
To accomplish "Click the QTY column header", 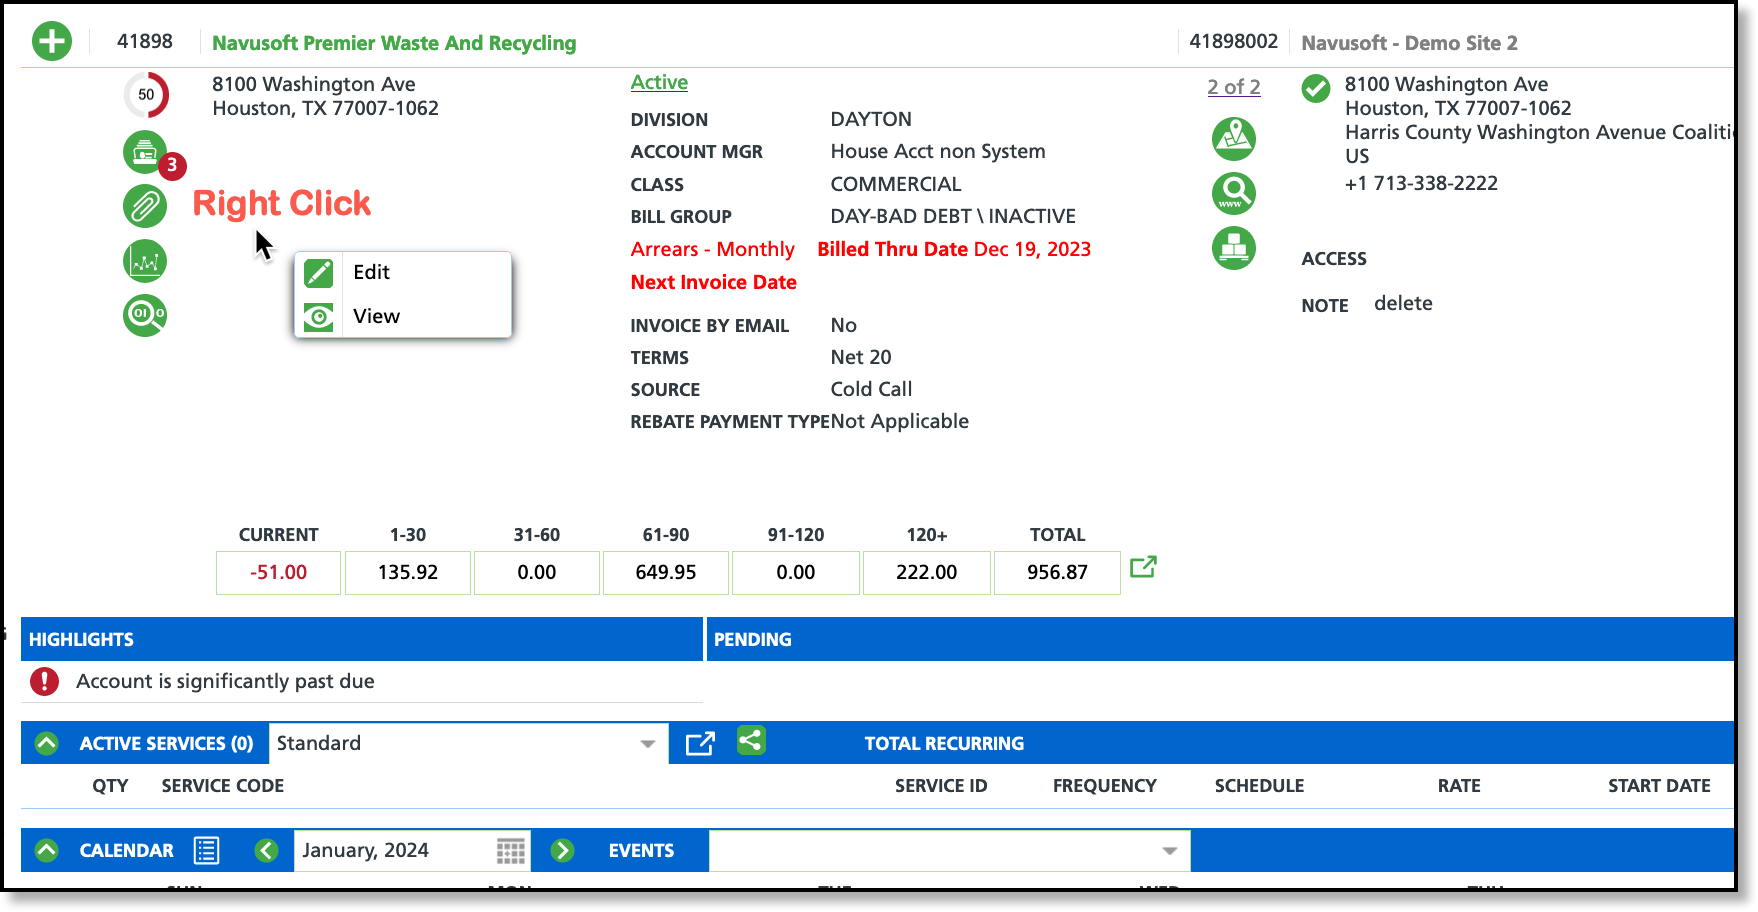I will pos(110,786).
